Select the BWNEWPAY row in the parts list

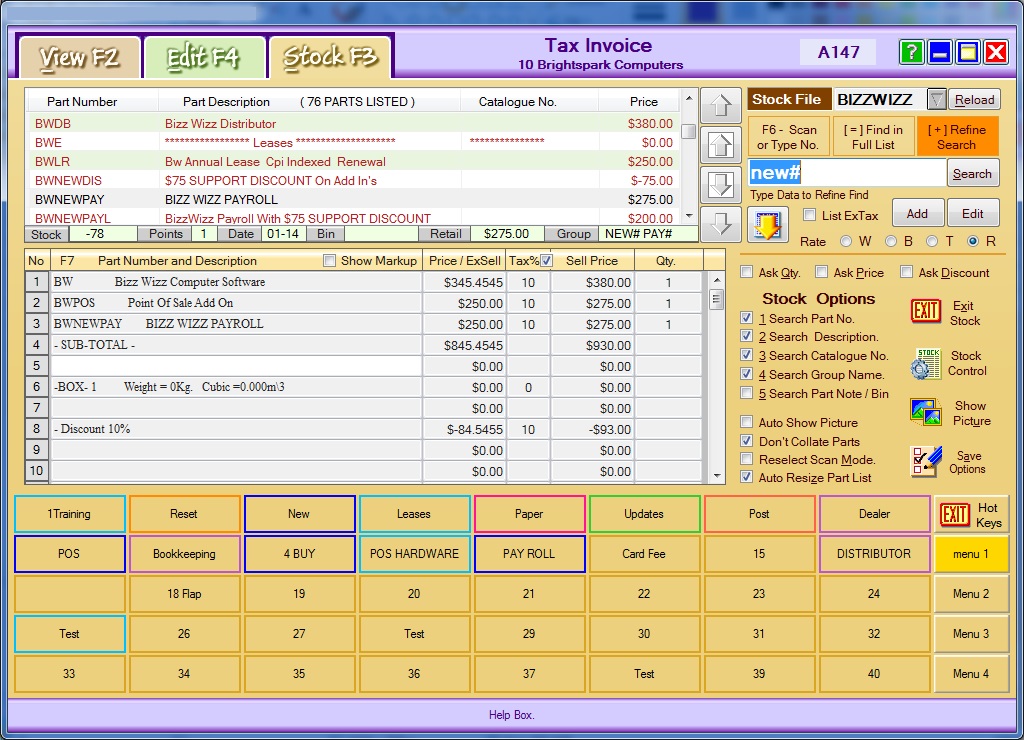(353, 199)
